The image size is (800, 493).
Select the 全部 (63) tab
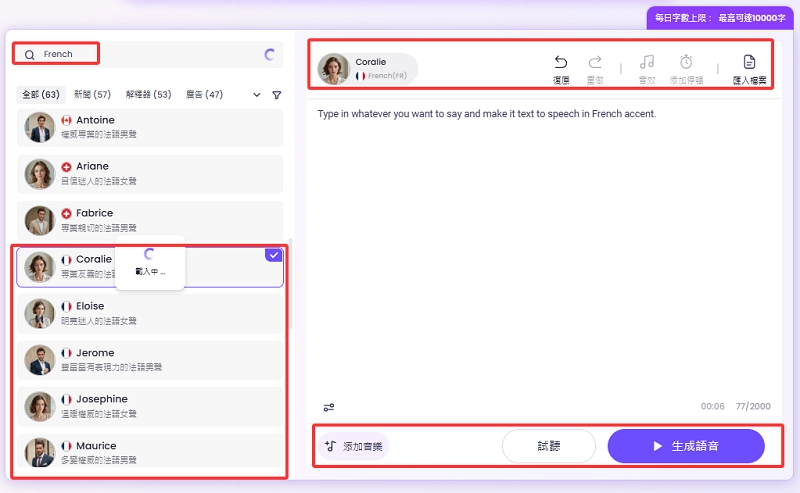[x=41, y=94]
